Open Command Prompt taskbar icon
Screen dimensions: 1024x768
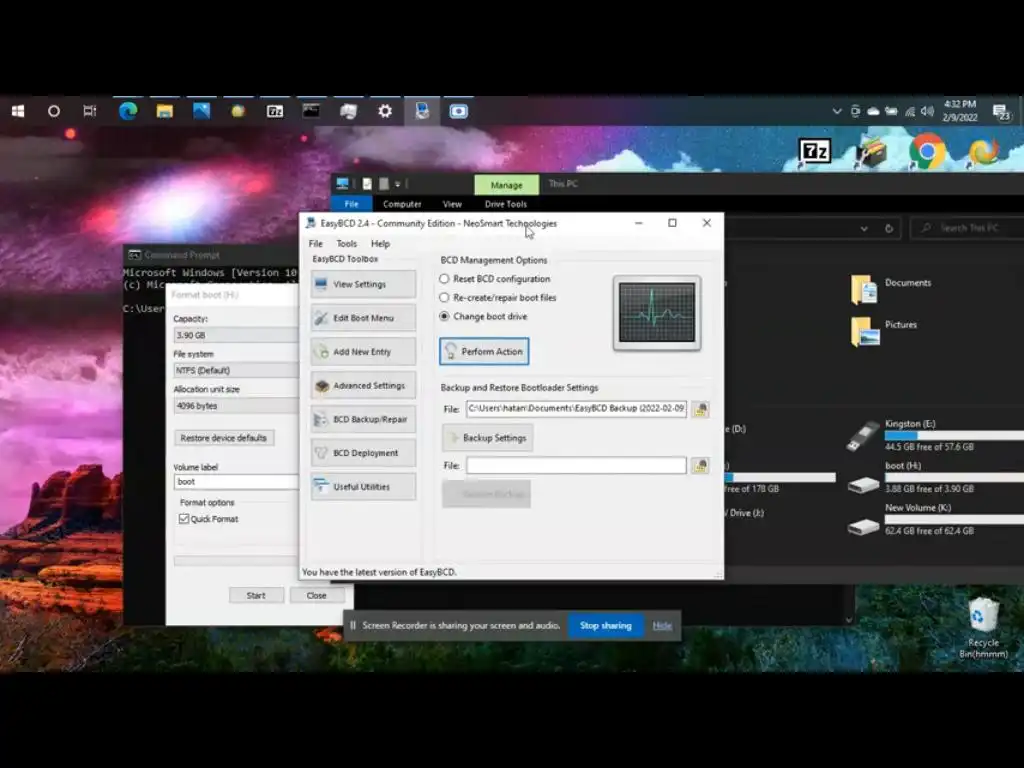[312, 112]
